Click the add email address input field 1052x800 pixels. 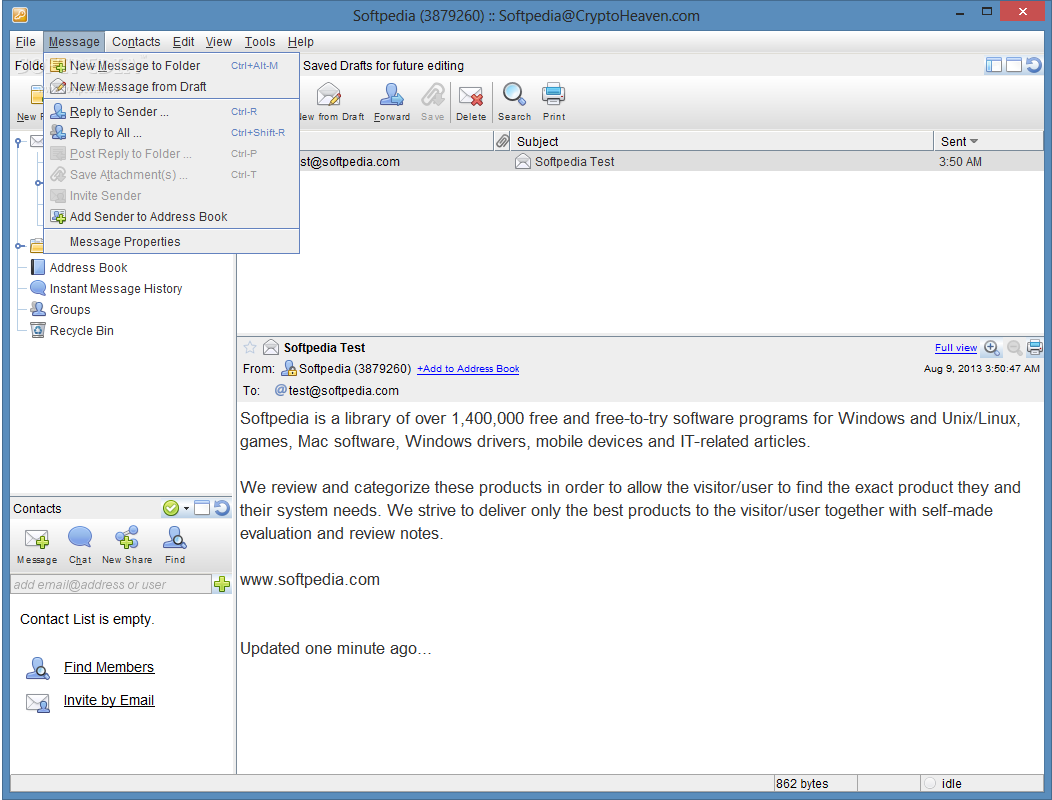coord(111,585)
